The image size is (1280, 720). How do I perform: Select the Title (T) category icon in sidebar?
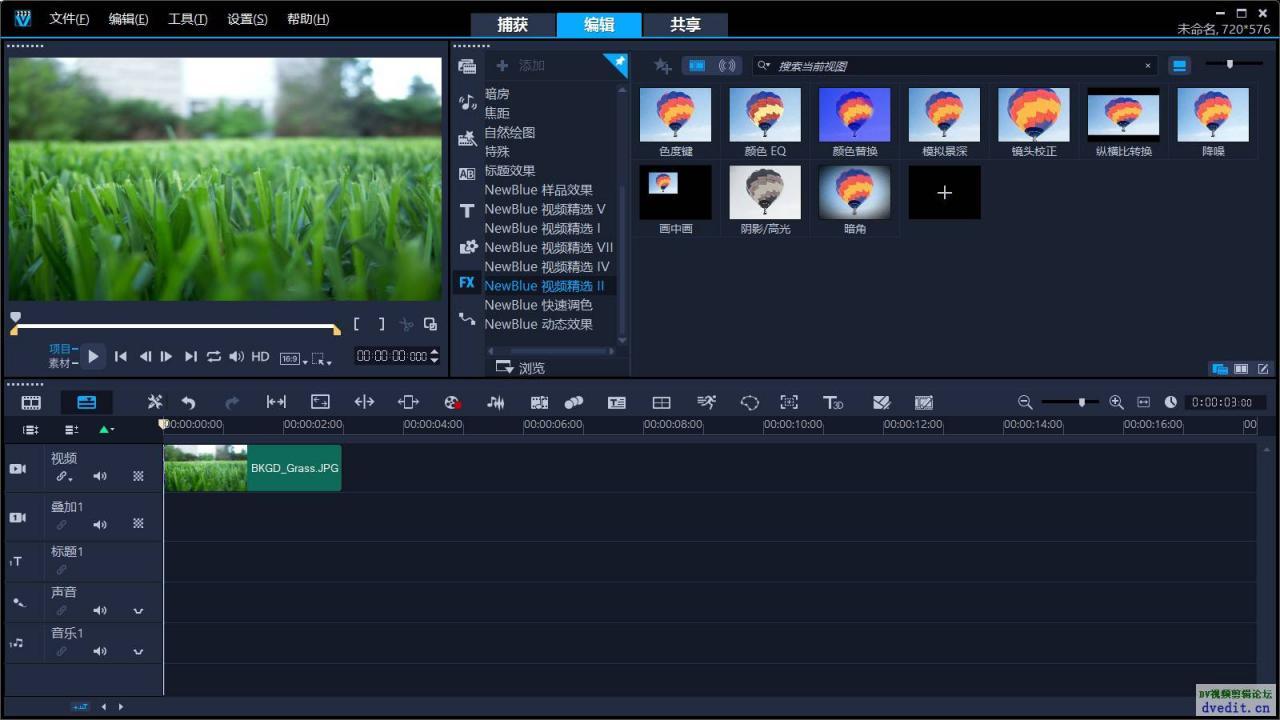[467, 210]
